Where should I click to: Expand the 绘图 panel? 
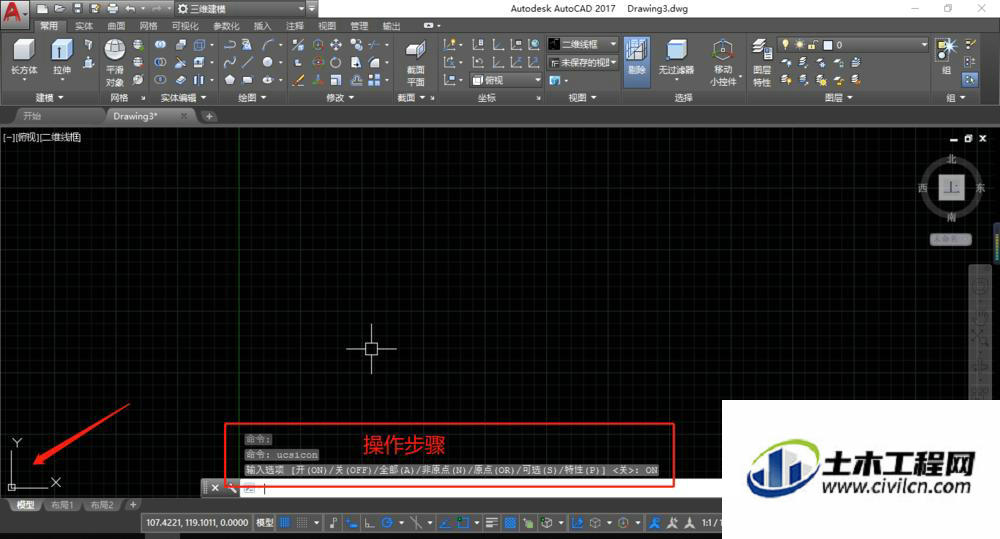click(252, 98)
